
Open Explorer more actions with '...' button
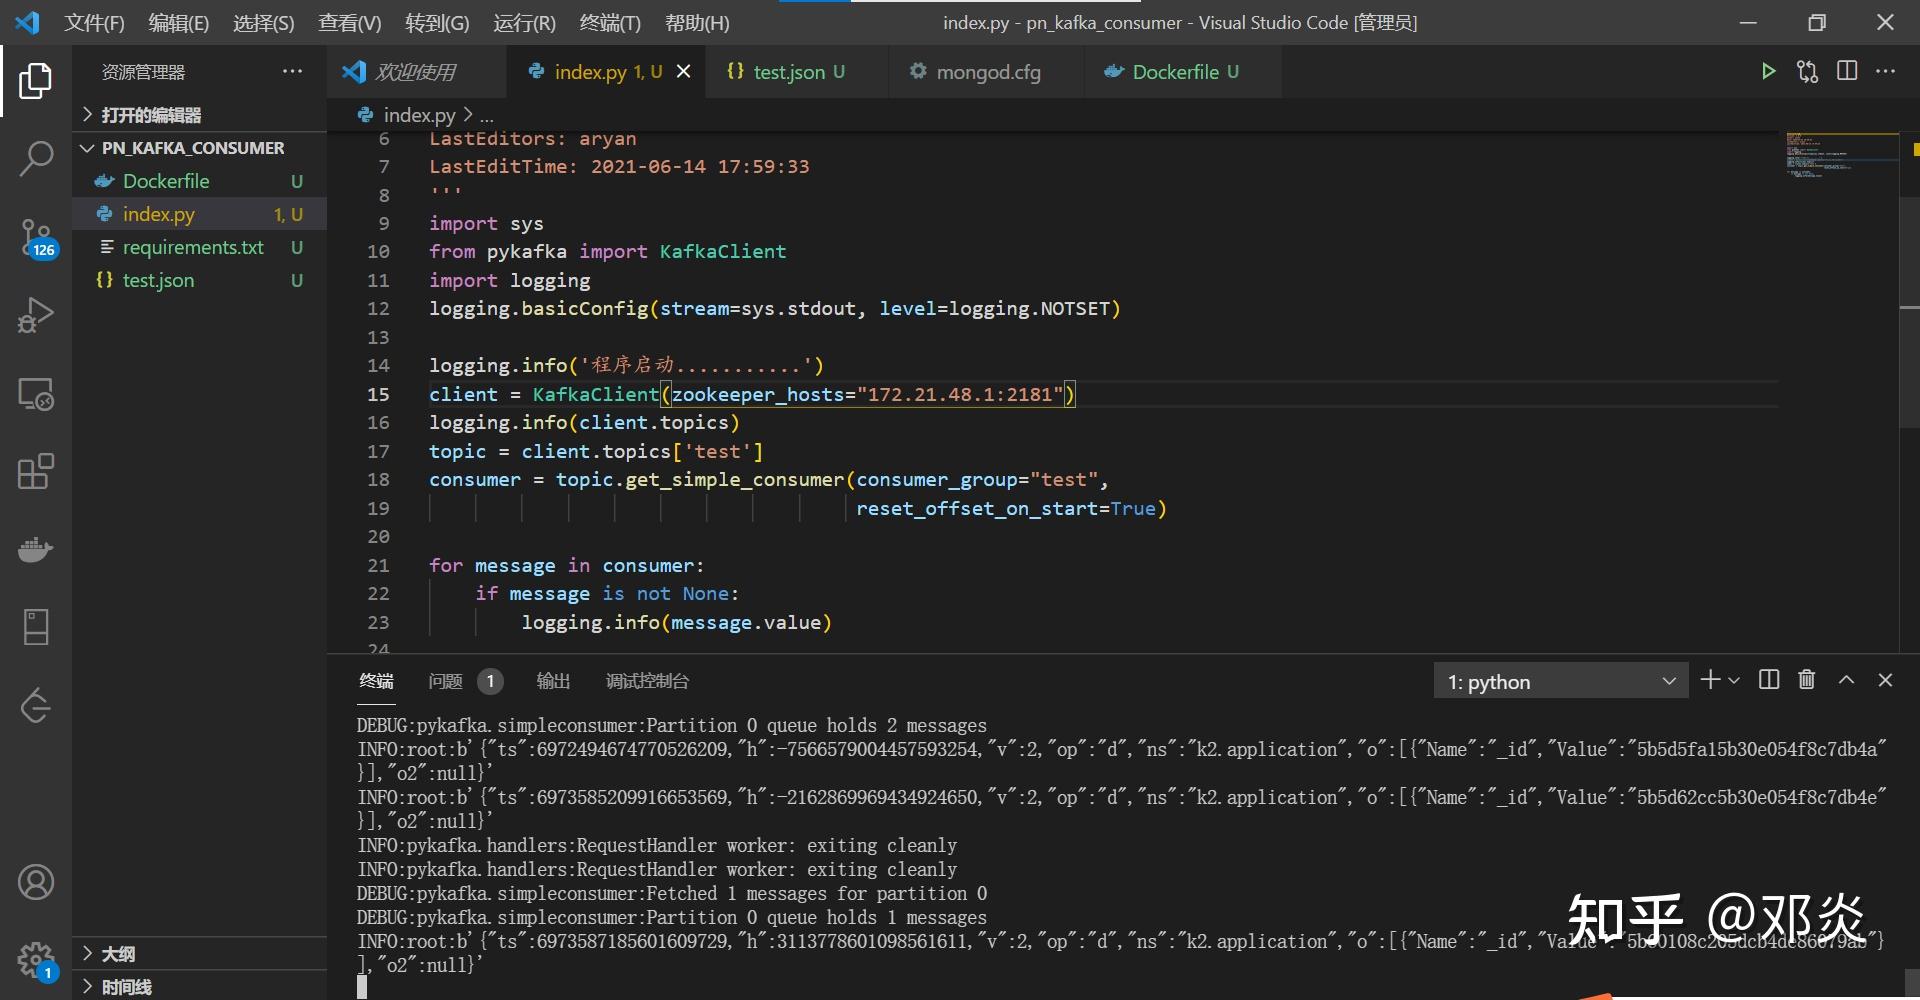coord(291,71)
